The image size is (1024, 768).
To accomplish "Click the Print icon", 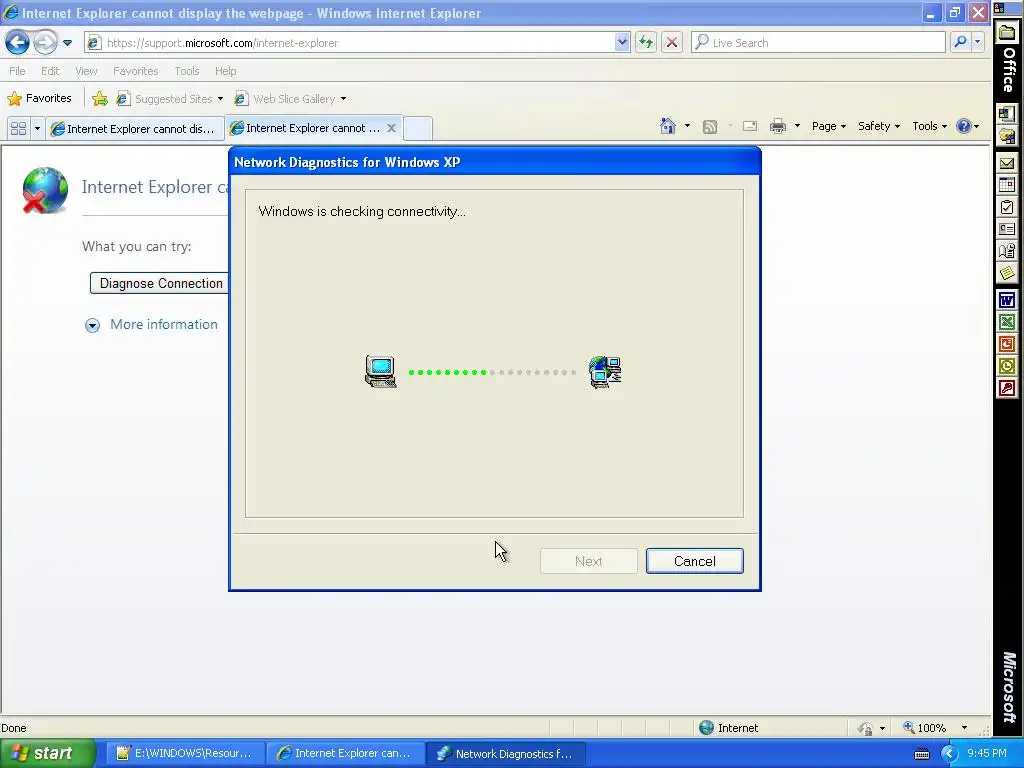I will coord(777,126).
